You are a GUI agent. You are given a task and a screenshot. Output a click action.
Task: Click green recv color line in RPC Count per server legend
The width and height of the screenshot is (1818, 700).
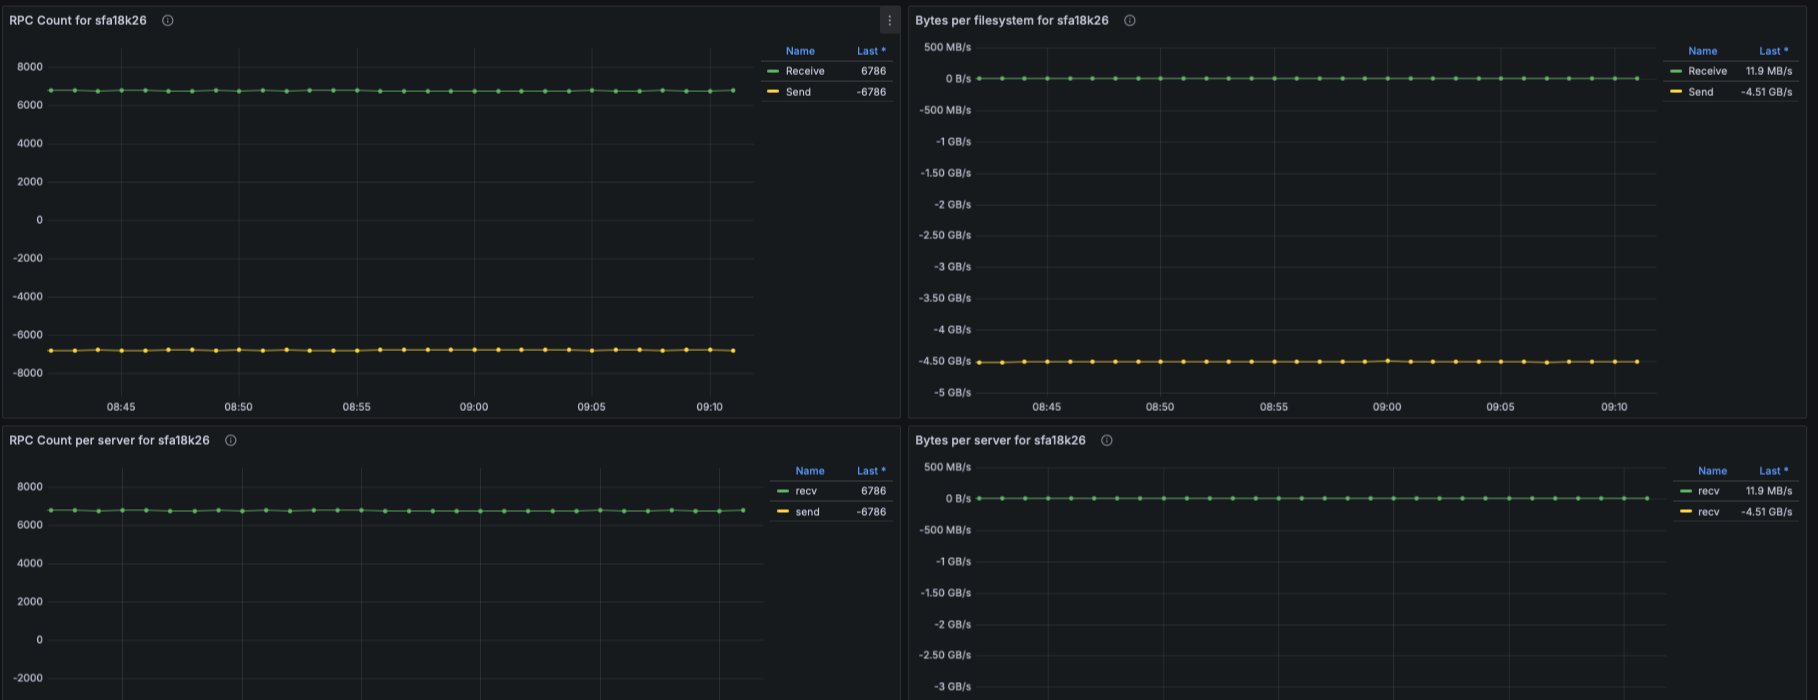coord(783,491)
